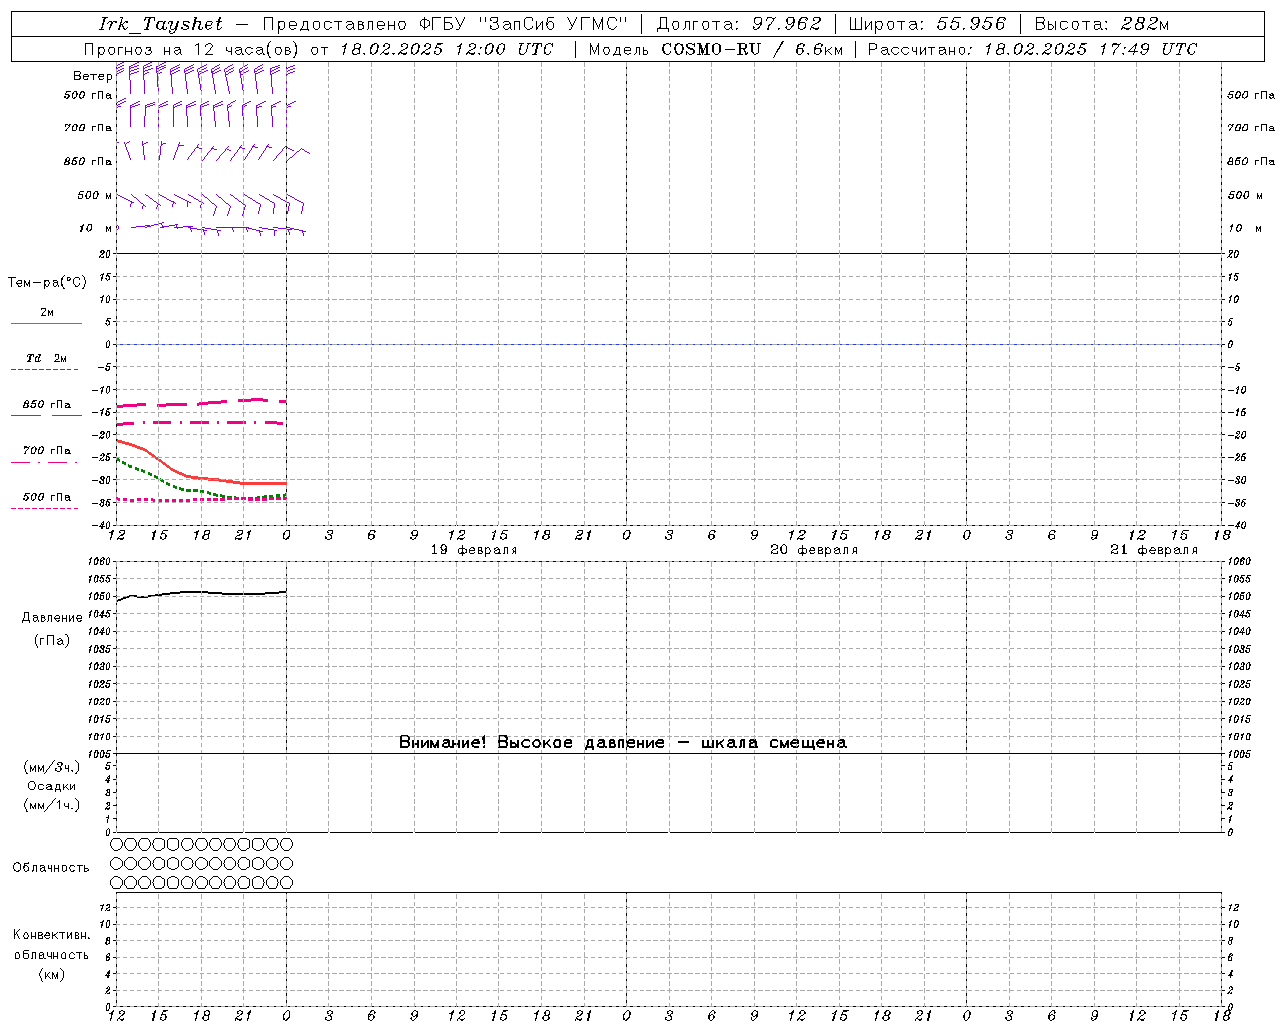The width and height of the screenshot is (1280, 1024).
Task: Click the Осадки precipitation label
Action: coord(52,786)
